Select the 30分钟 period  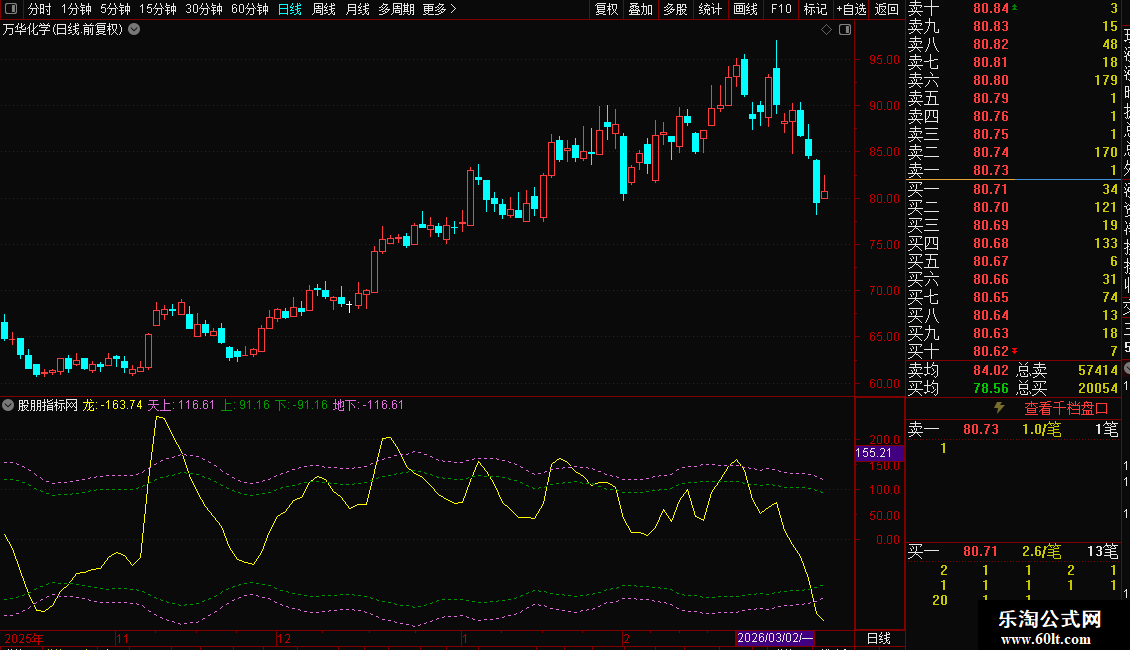[204, 9]
